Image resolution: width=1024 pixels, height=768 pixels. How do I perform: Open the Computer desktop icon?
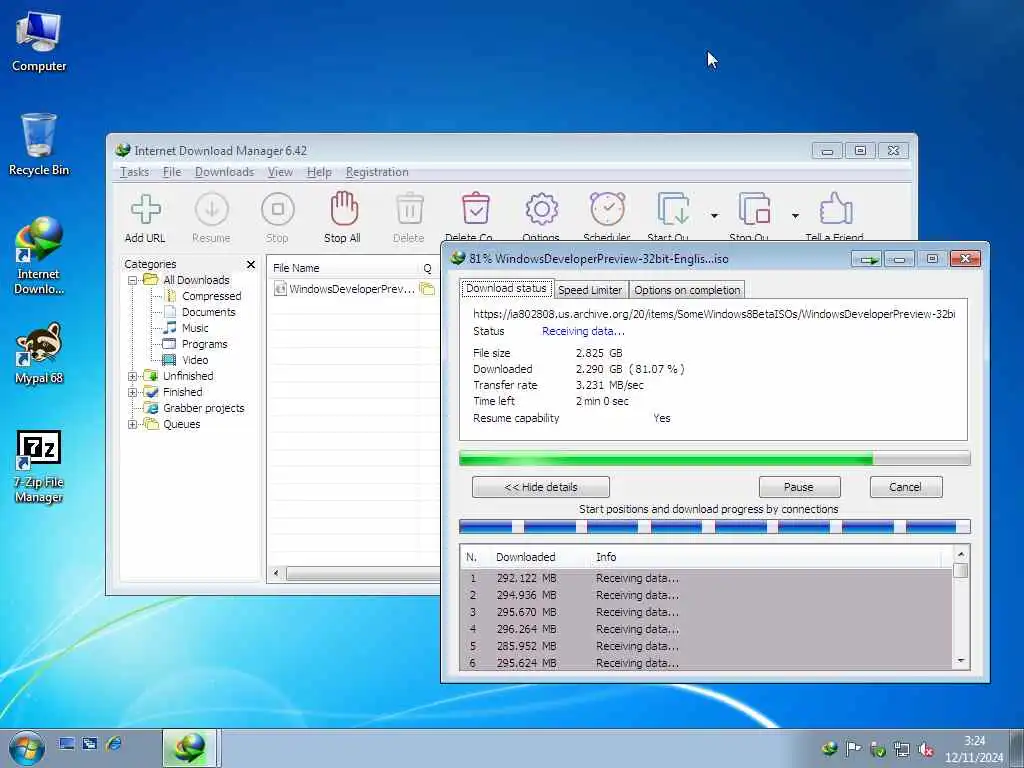click(x=39, y=42)
